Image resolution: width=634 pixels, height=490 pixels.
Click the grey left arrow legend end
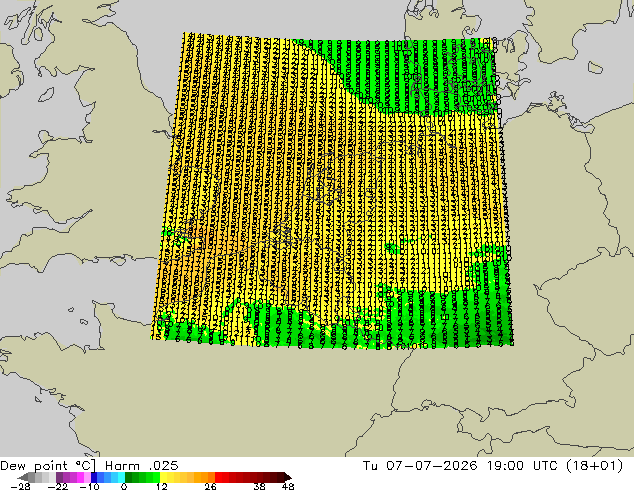tap(23, 477)
